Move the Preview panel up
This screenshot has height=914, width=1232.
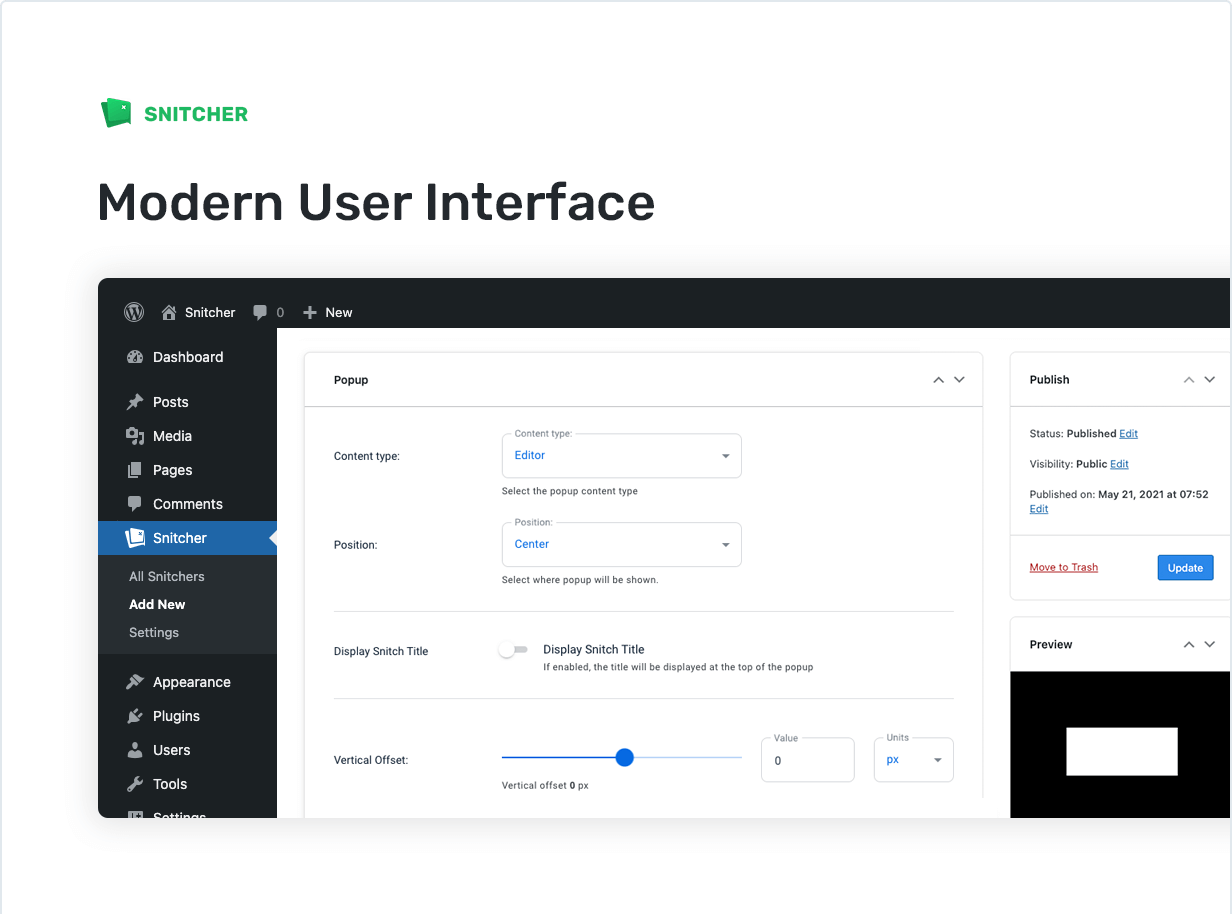tap(1189, 645)
